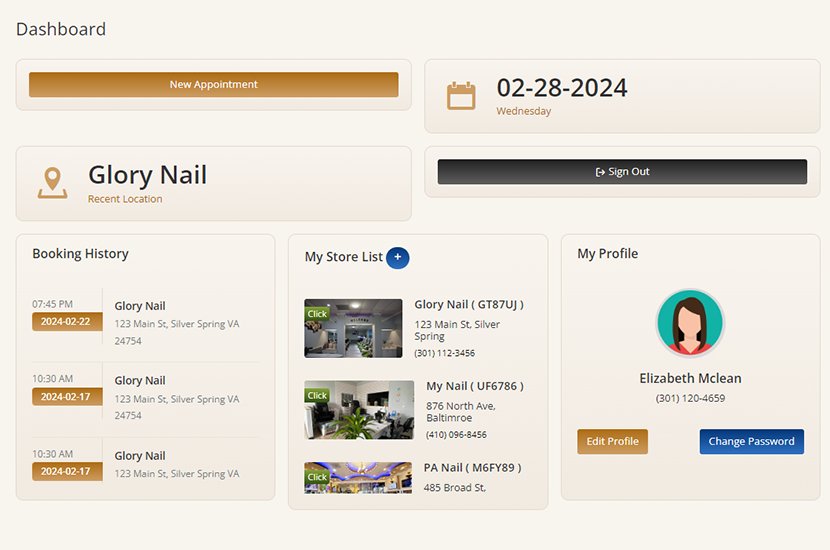Open PA Nail store photo thumbnail

pyautogui.click(x=358, y=478)
